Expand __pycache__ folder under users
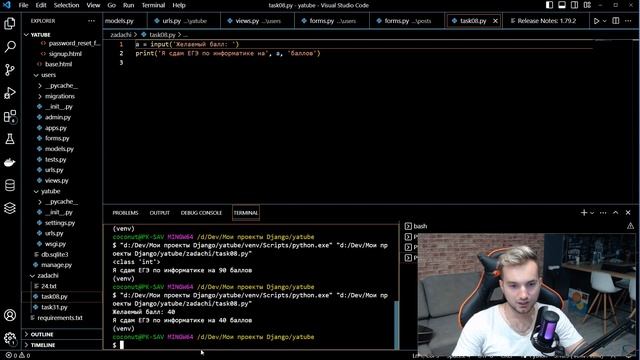 pos(40,86)
